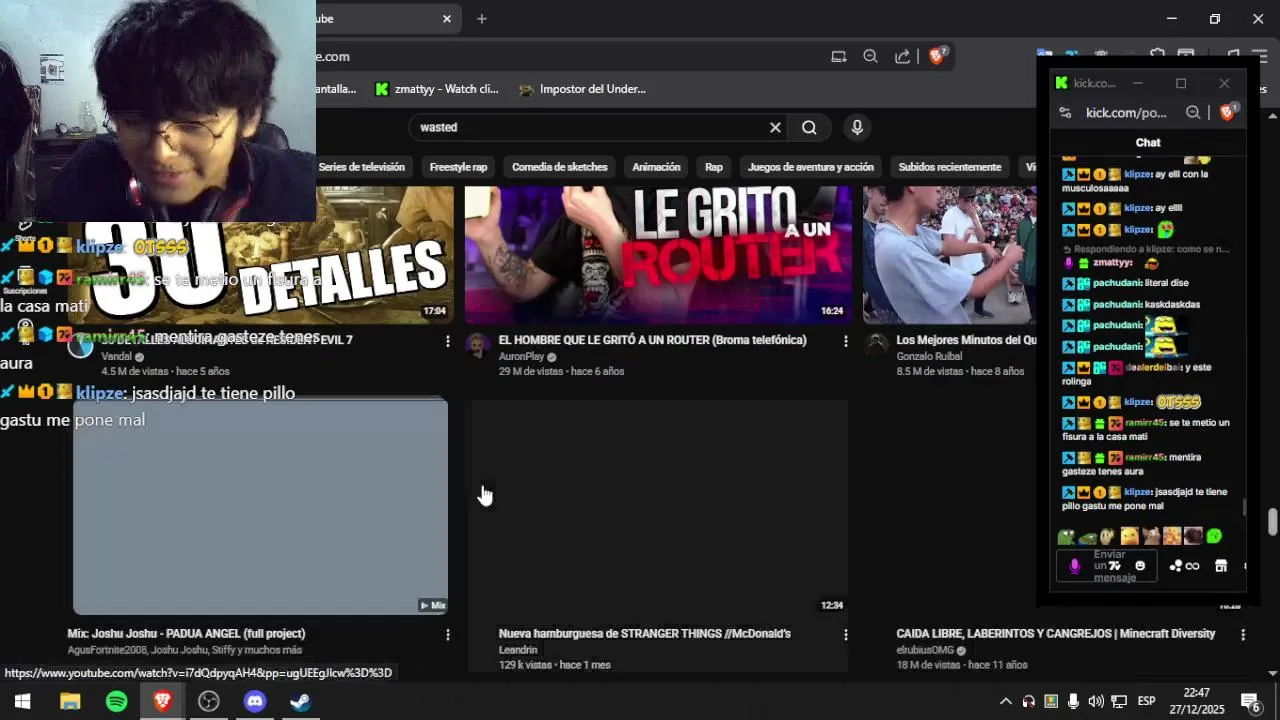Click the 'Enviar un mensaje' chat box

pyautogui.click(x=1108, y=566)
